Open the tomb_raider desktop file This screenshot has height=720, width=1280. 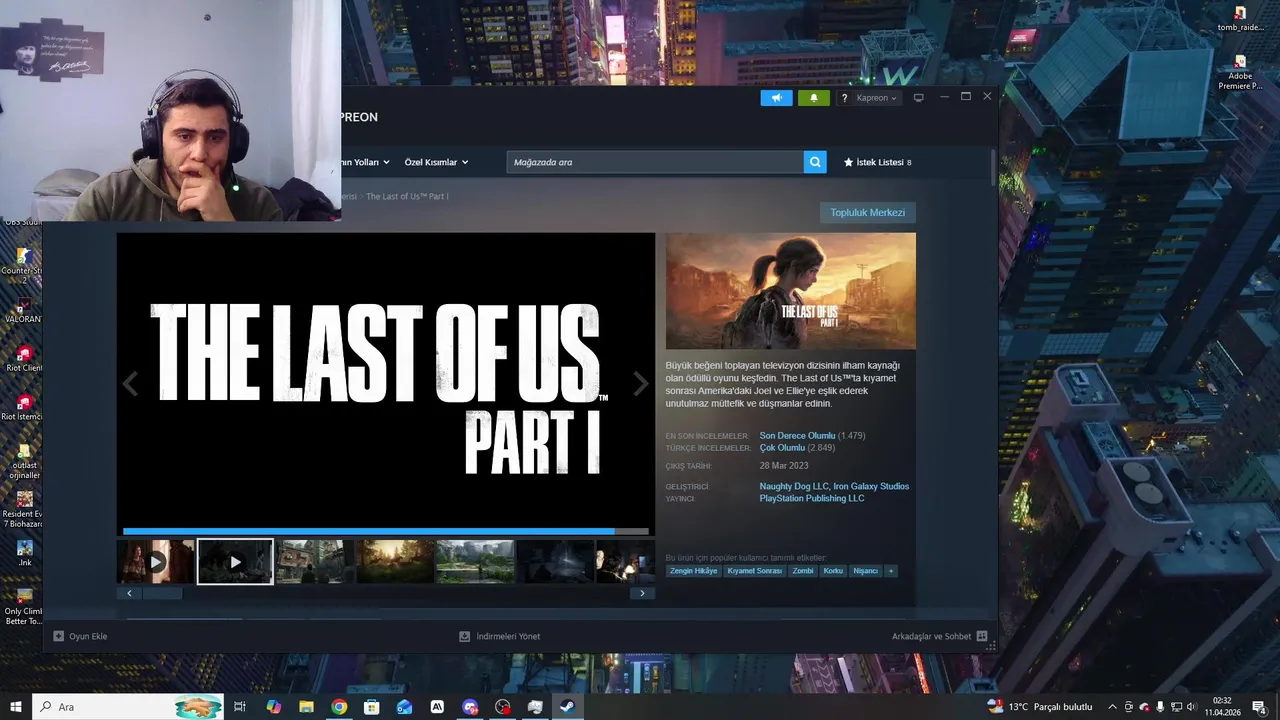point(1240,19)
